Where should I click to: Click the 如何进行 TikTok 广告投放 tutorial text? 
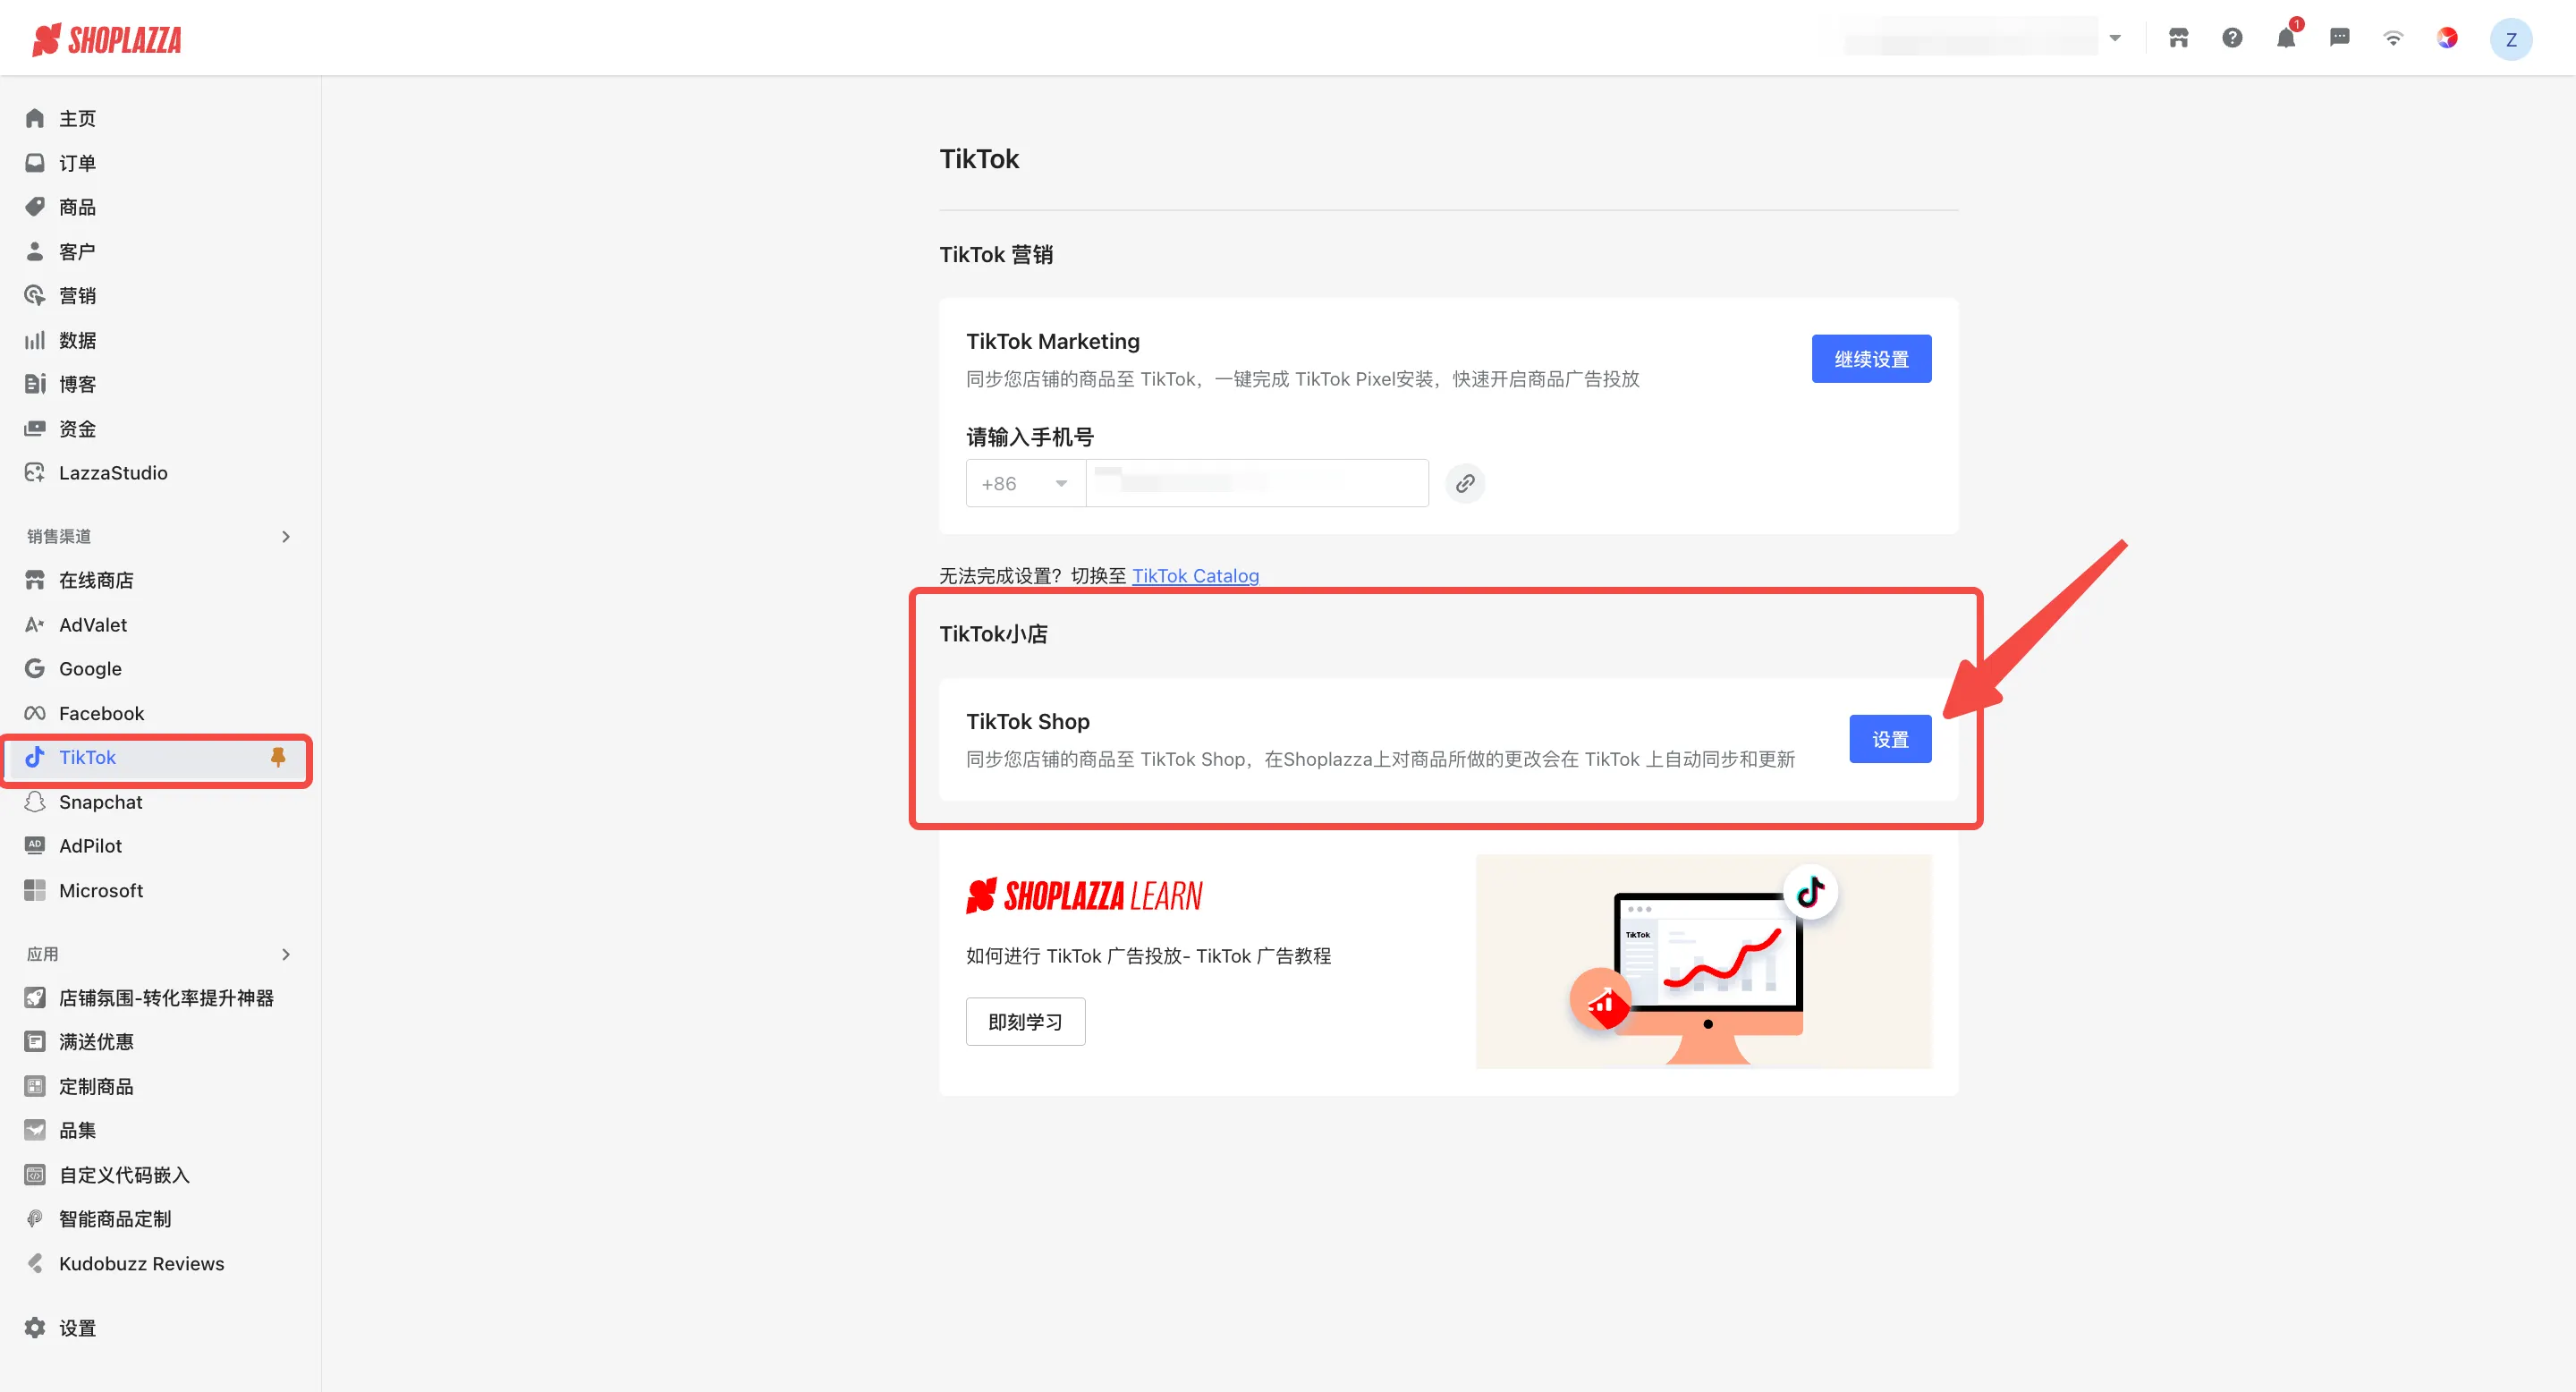pyautogui.click(x=1148, y=957)
